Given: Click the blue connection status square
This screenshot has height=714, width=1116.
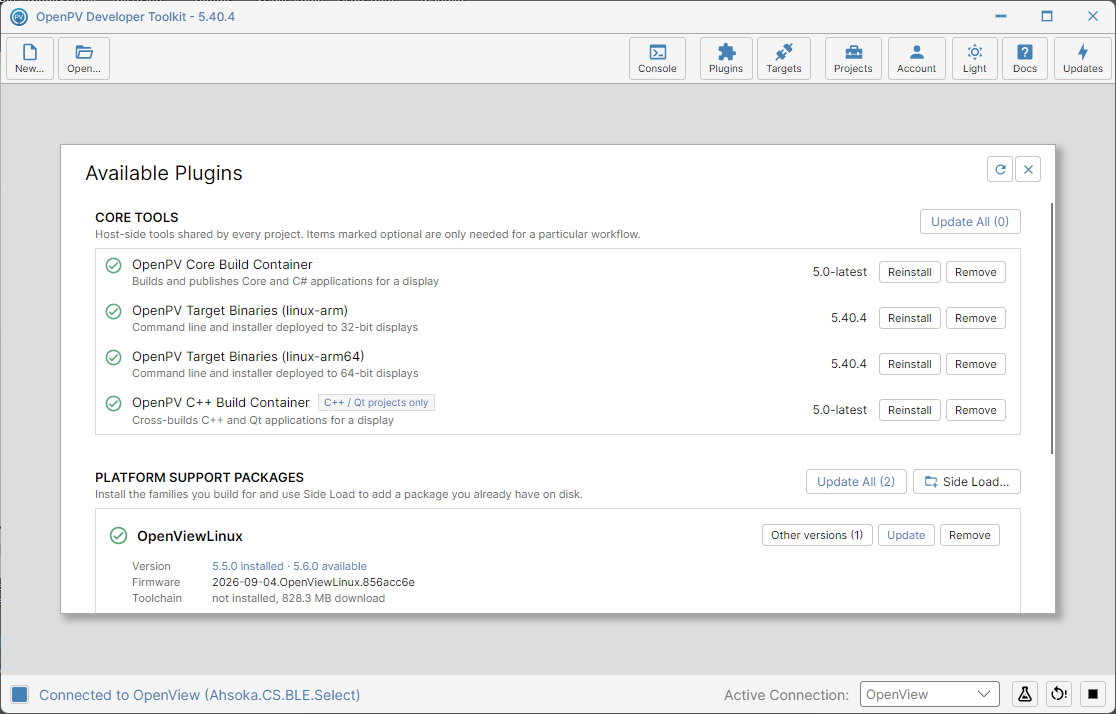Looking at the screenshot, I should point(19,695).
